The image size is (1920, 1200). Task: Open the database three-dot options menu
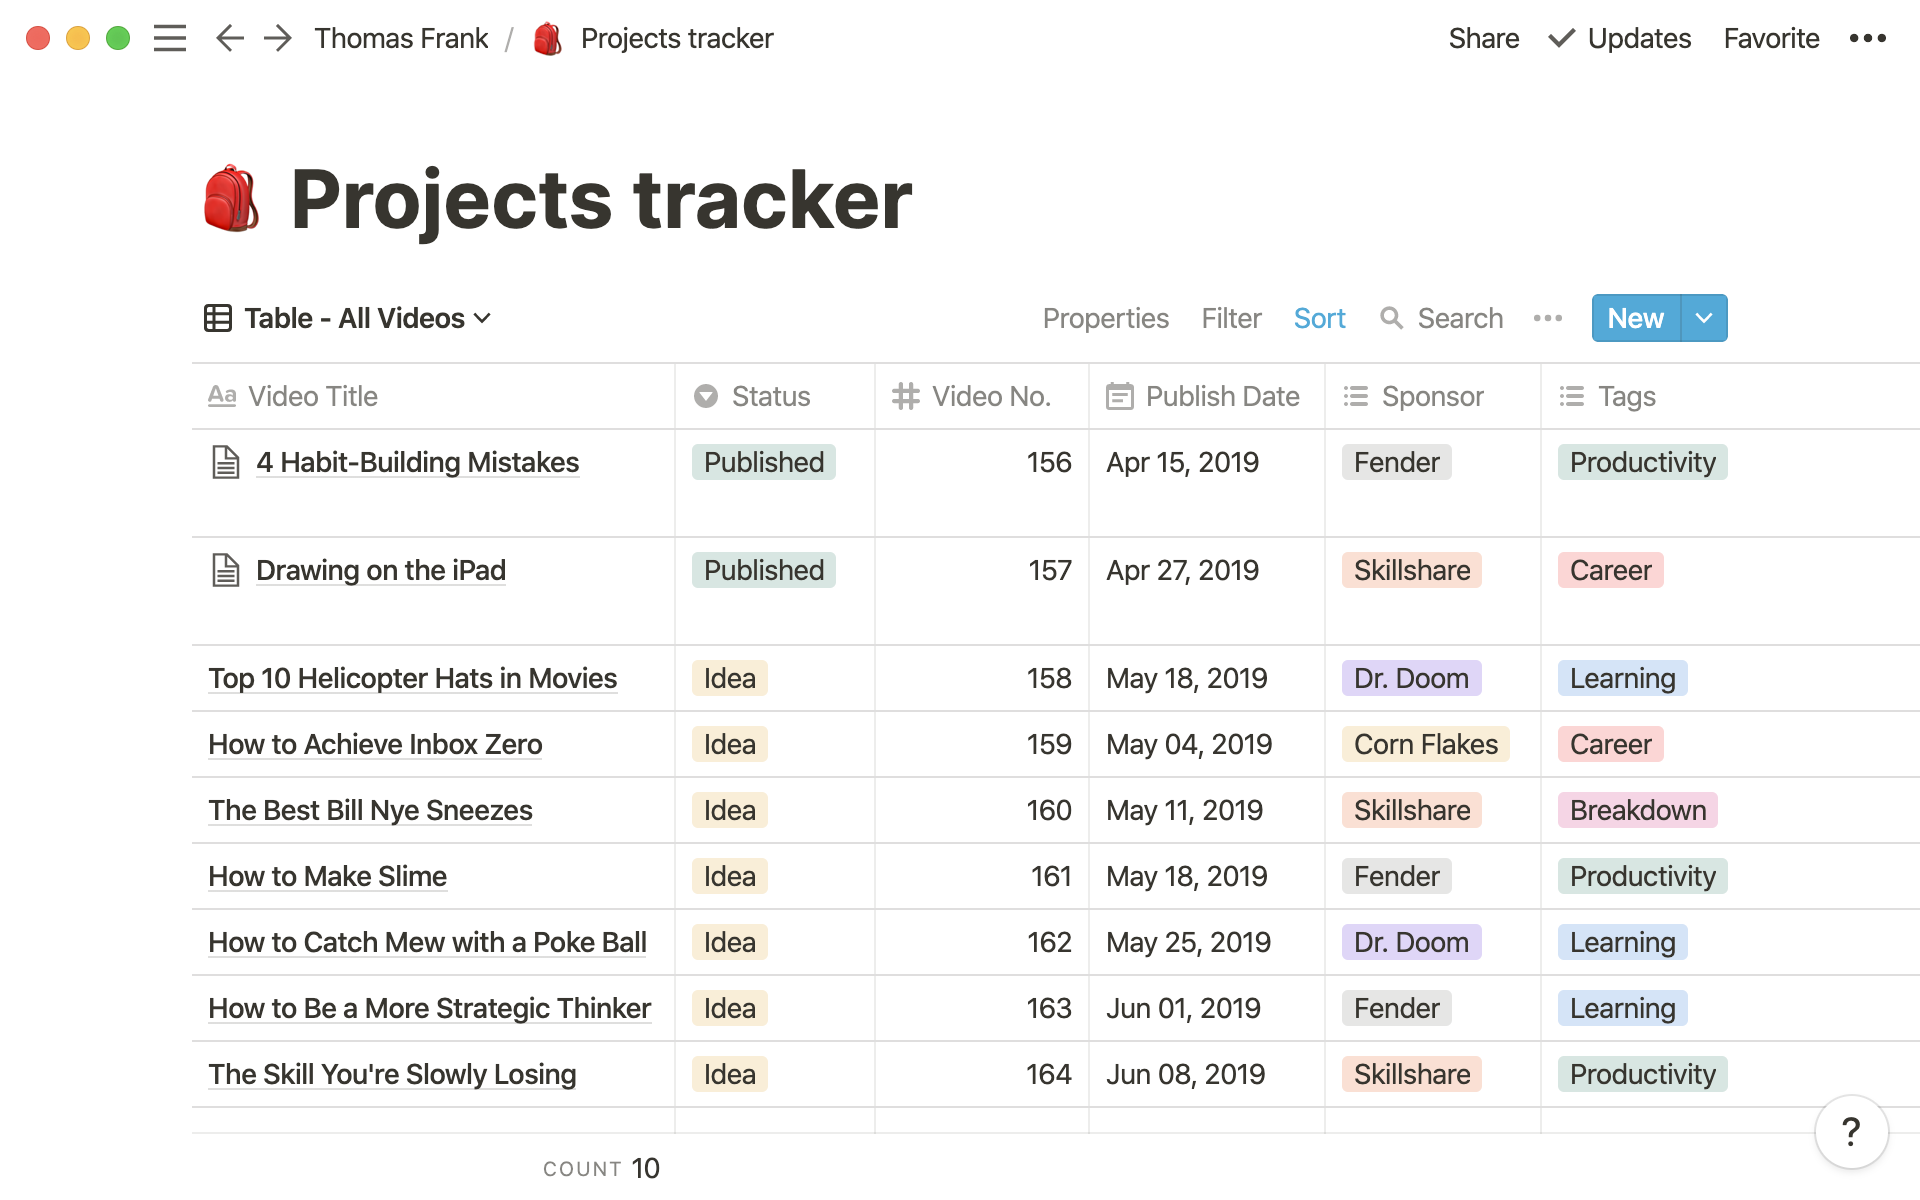[1547, 318]
